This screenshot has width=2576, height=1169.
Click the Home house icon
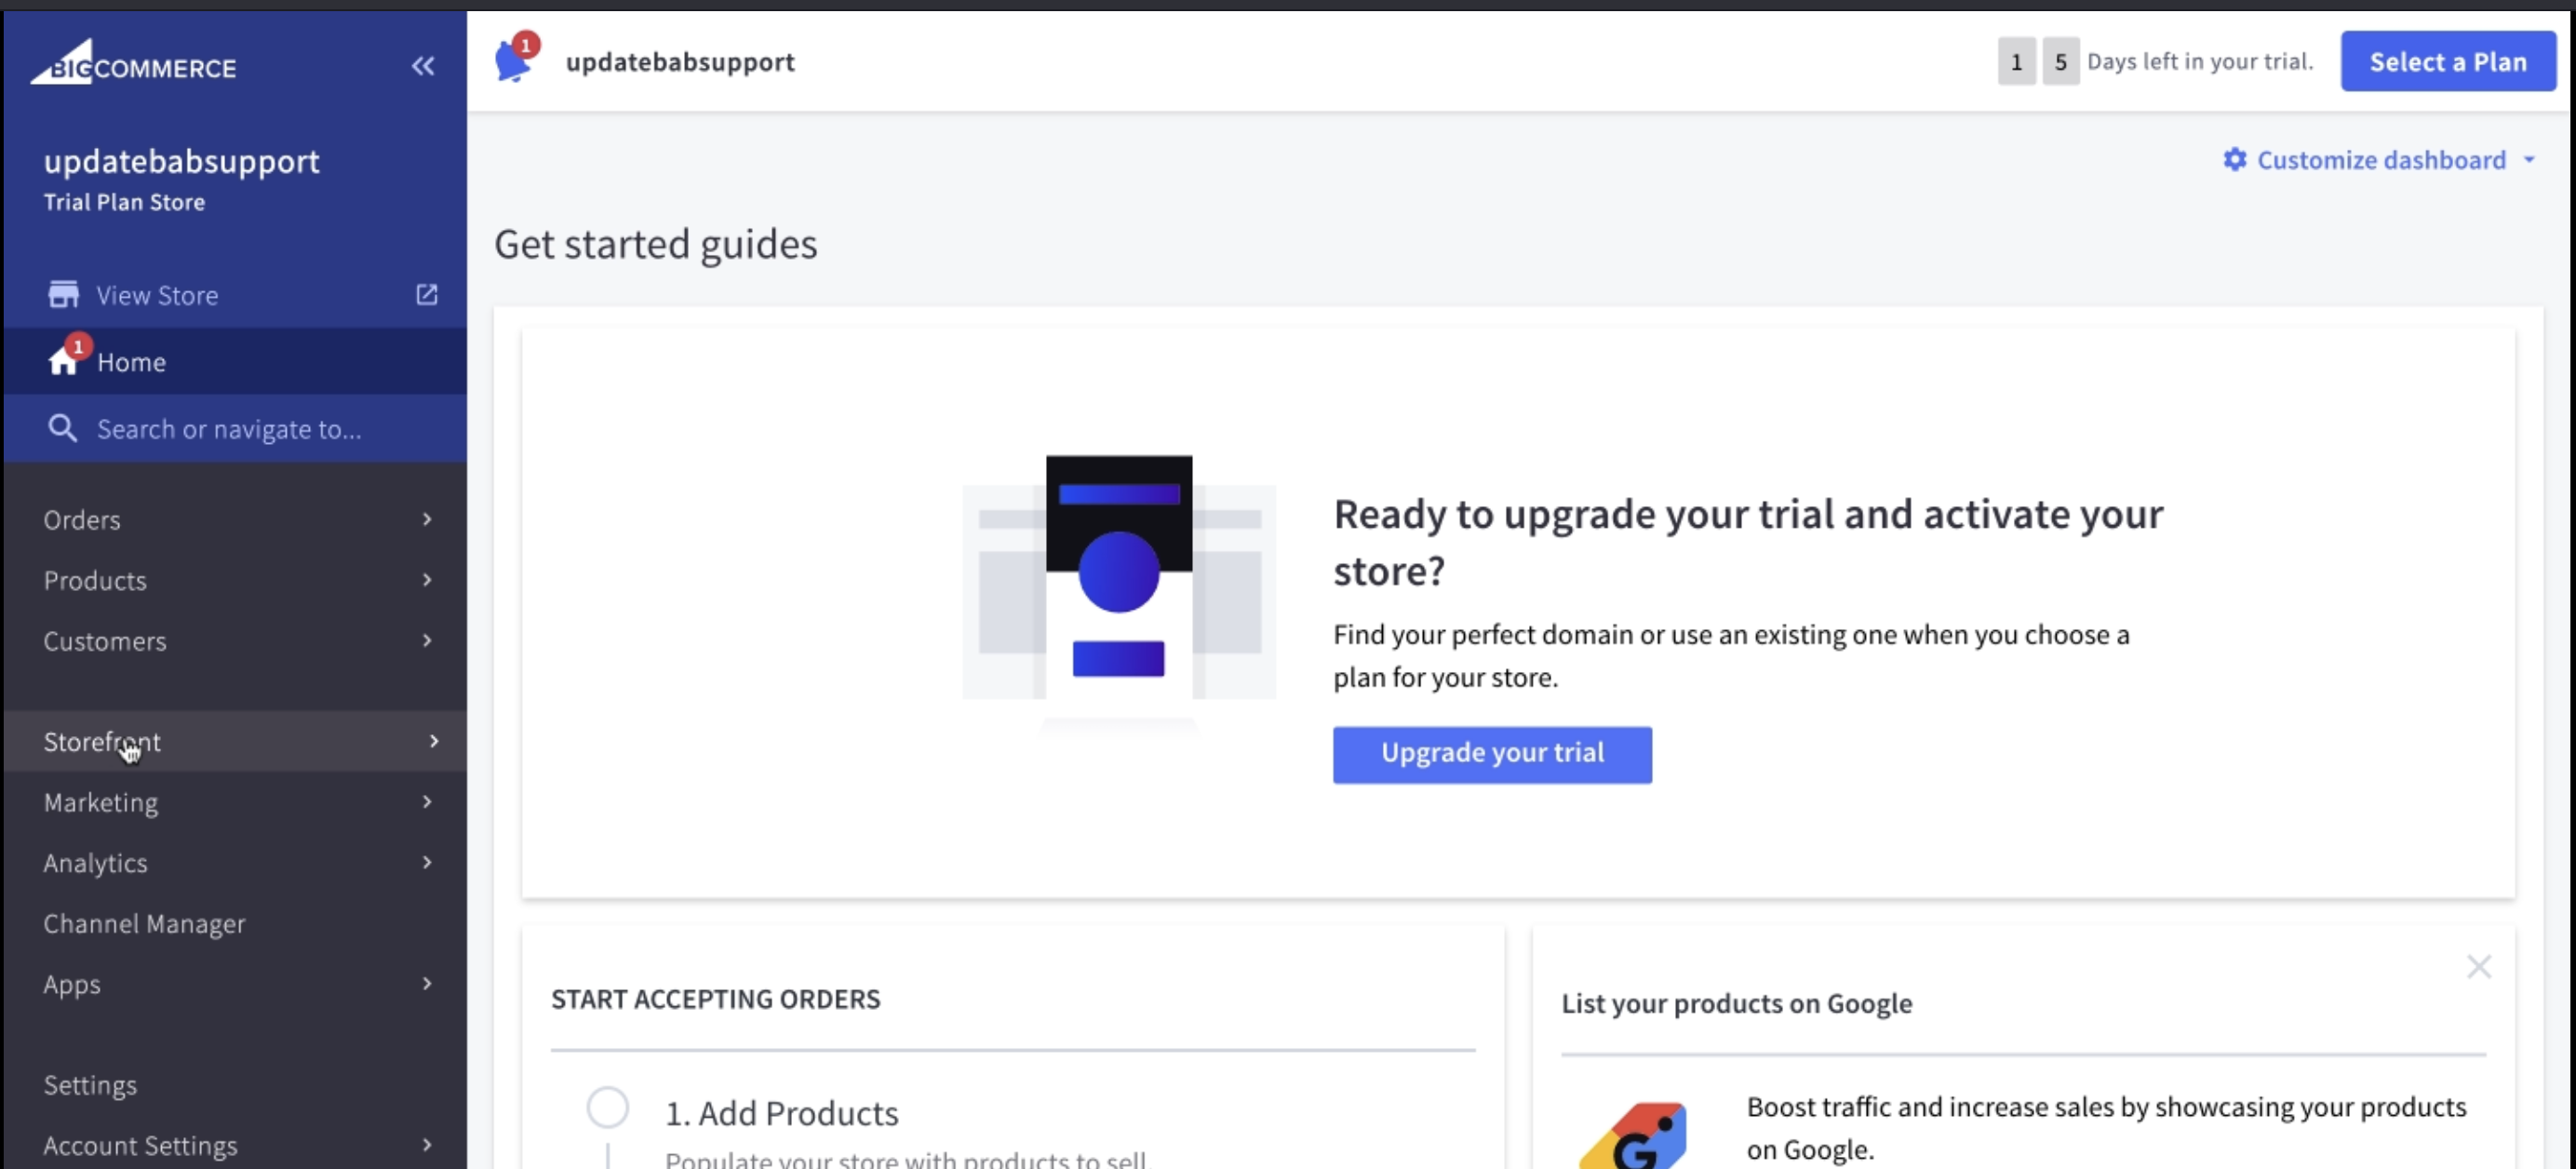click(x=63, y=361)
